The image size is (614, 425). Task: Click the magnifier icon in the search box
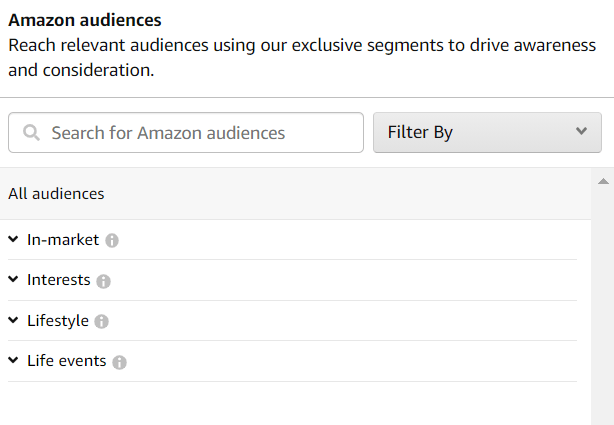pos(31,133)
